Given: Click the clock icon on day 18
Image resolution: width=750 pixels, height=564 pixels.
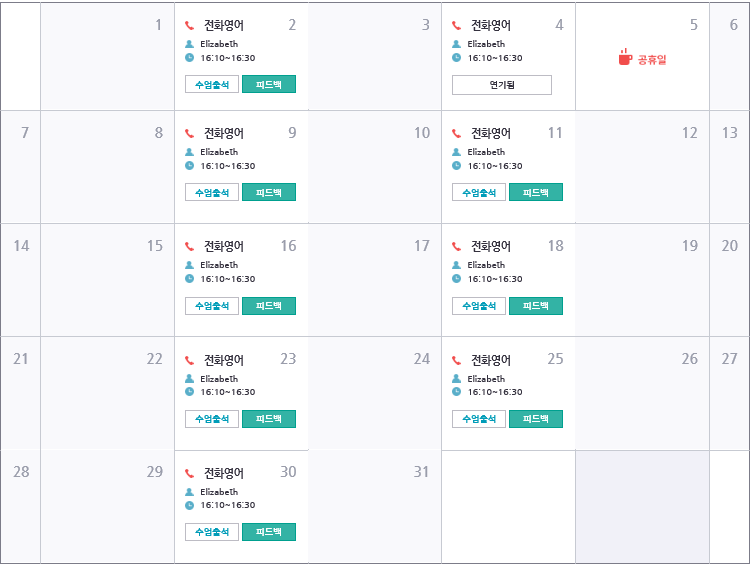Looking at the screenshot, I should (457, 279).
